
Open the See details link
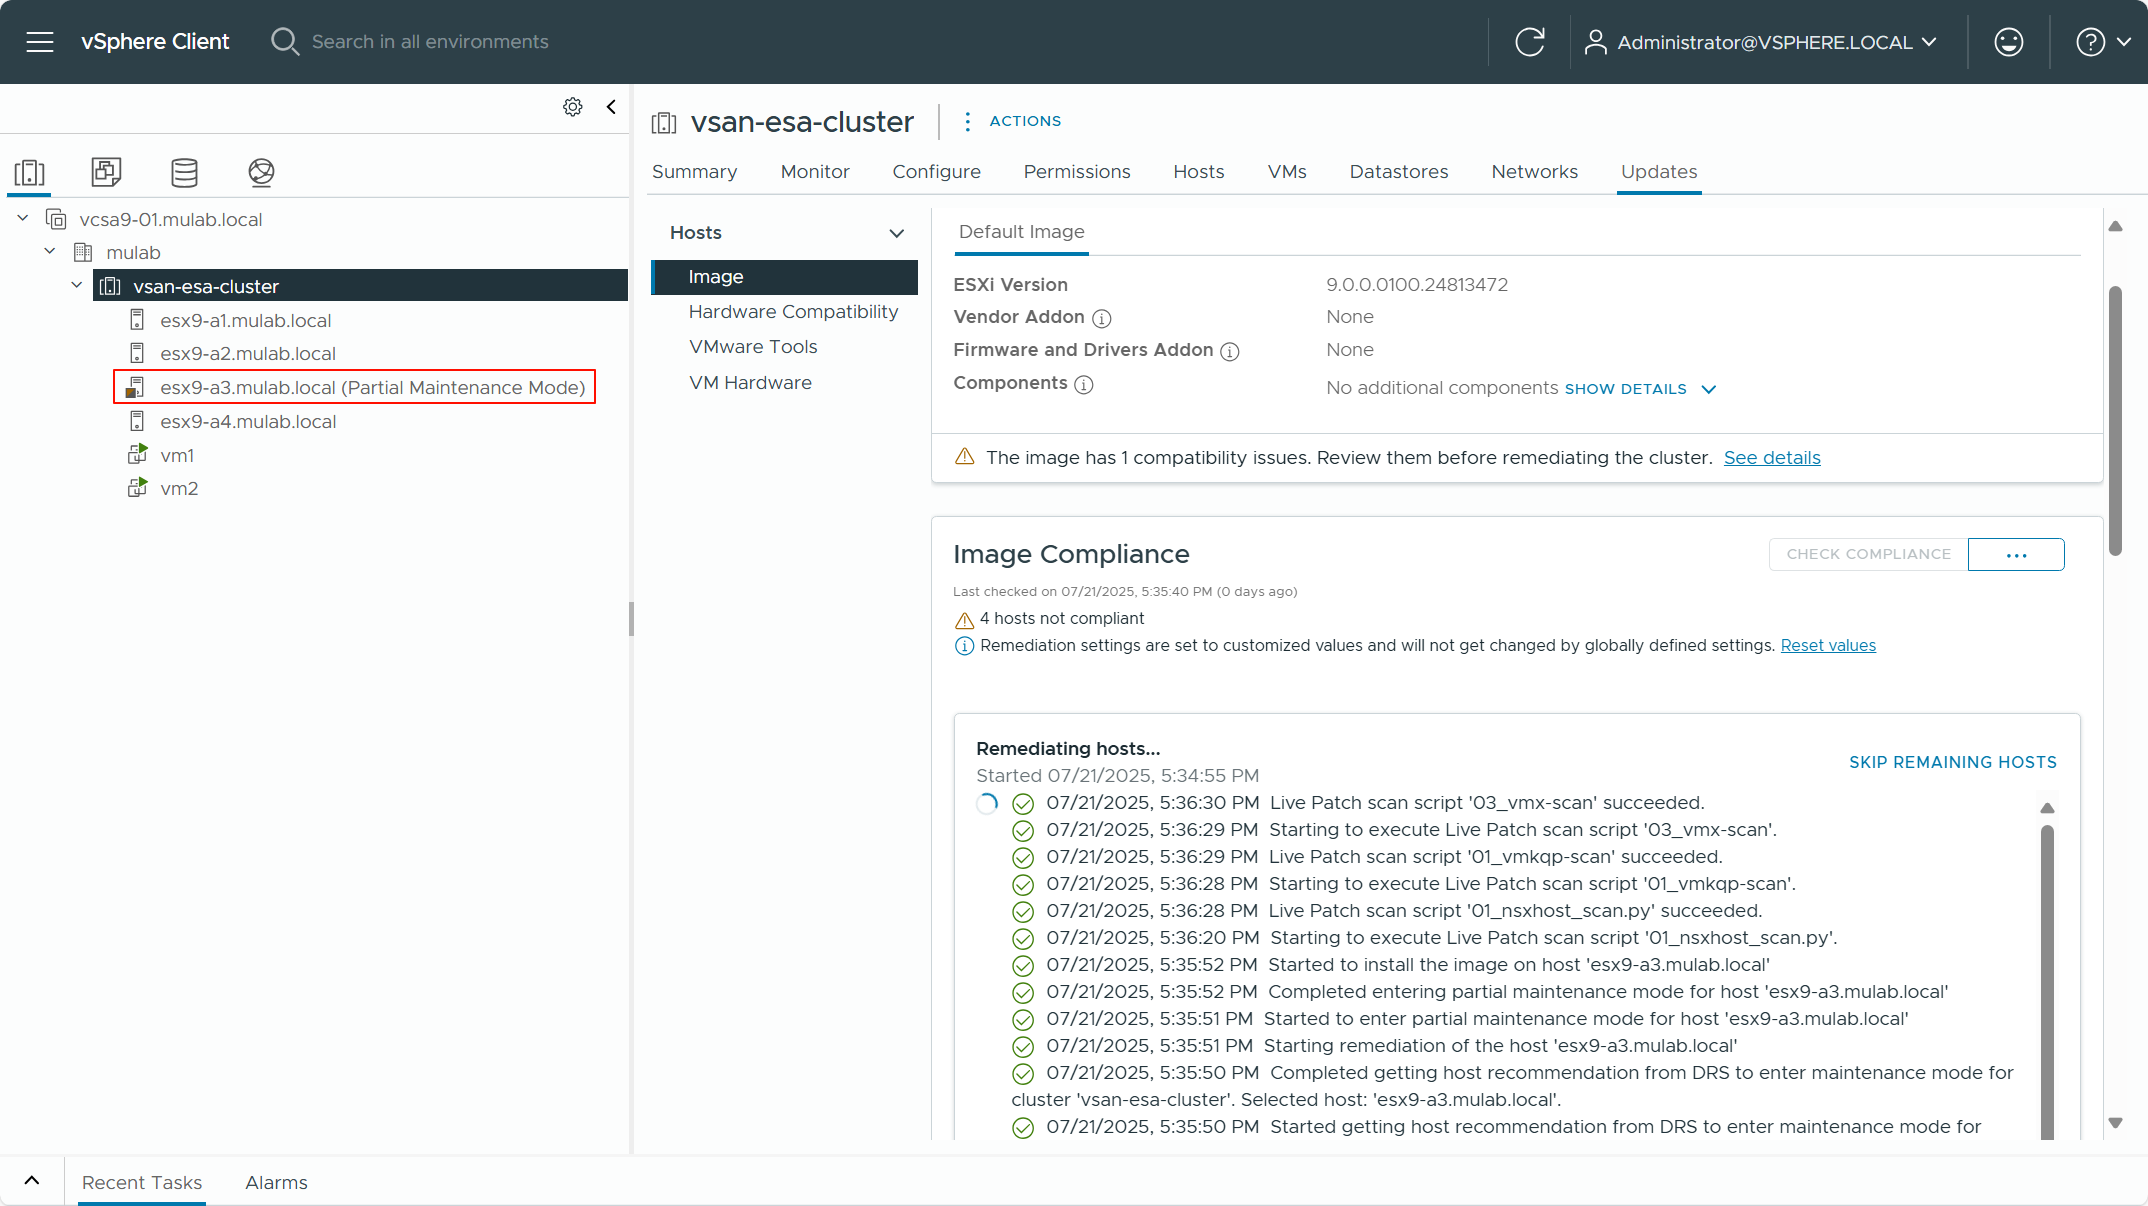pos(1771,458)
